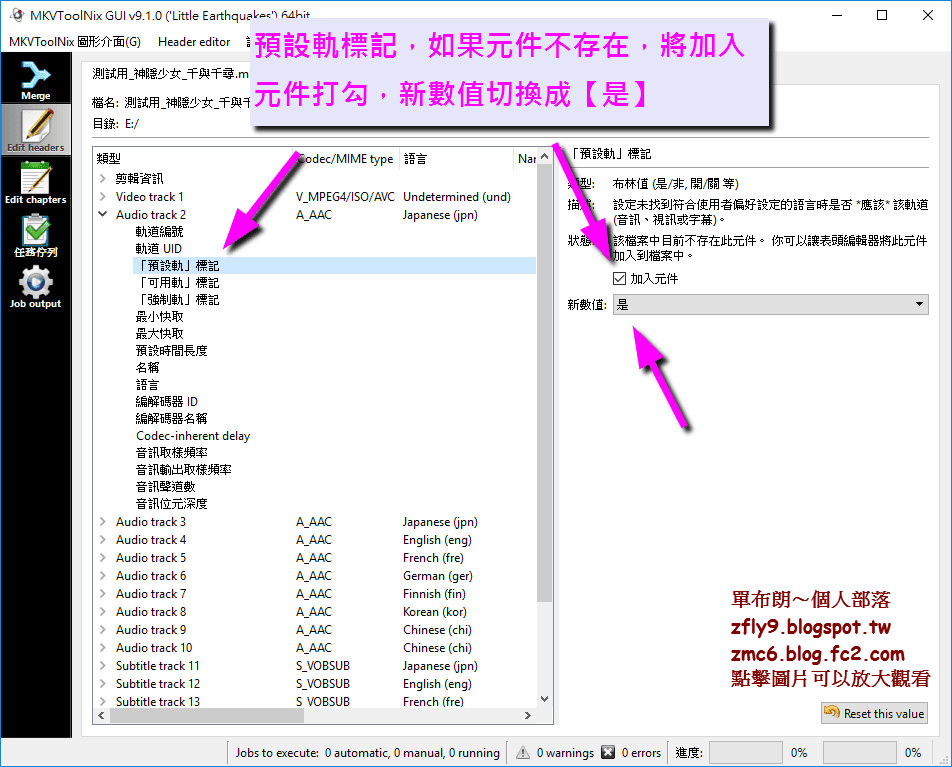952x767 pixels.
Task: Select the Codec-inherent delay item
Action: pyautogui.click(x=192, y=435)
